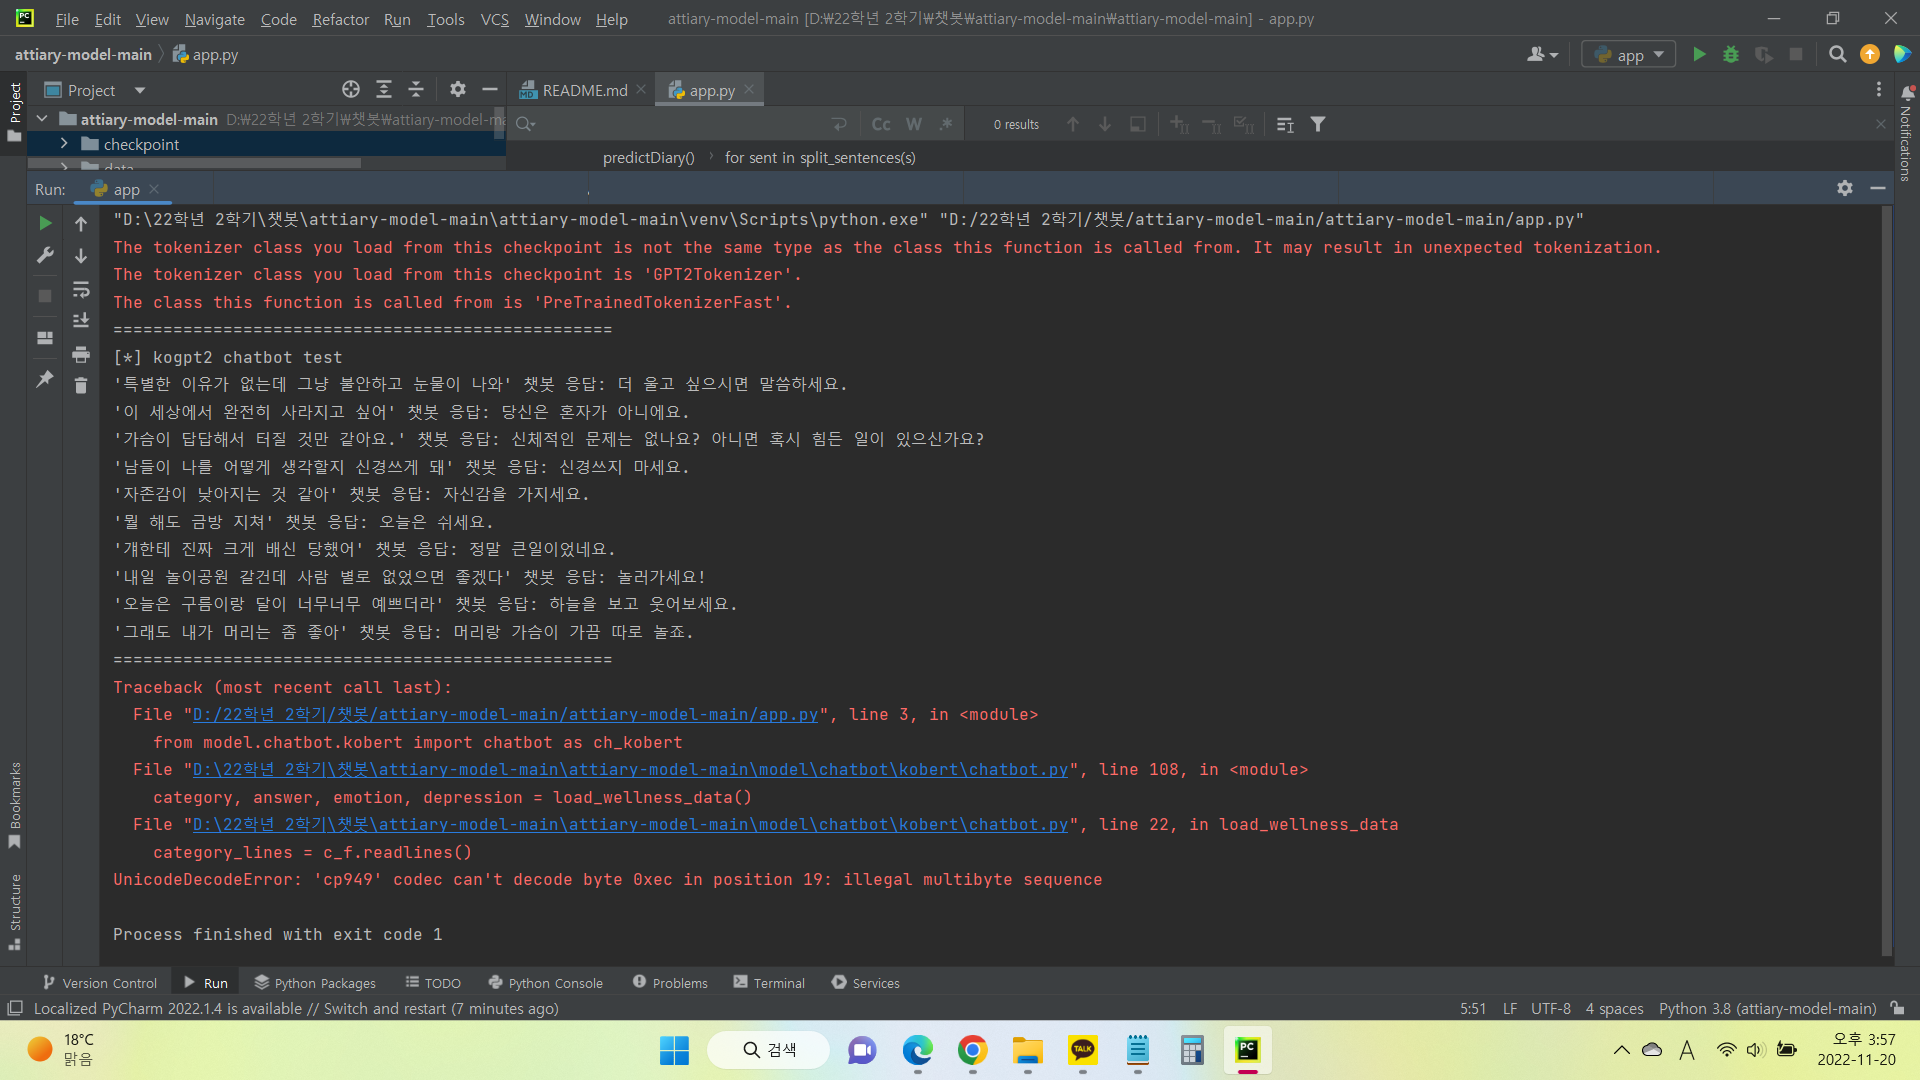Screen dimensions: 1920x1080
Task: Switch to the README.md editor tab
Action: (584, 90)
